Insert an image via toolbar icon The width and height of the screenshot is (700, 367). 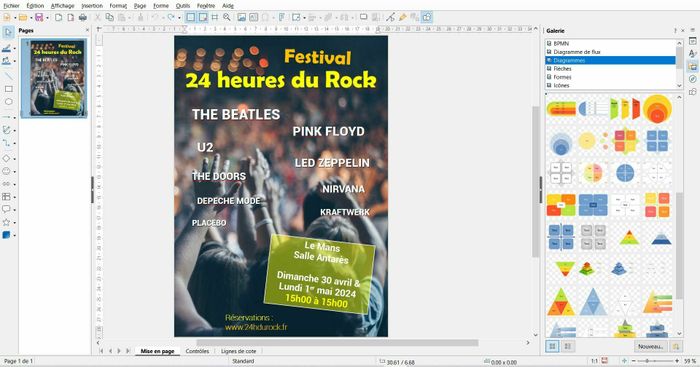pyautogui.click(x=242, y=17)
